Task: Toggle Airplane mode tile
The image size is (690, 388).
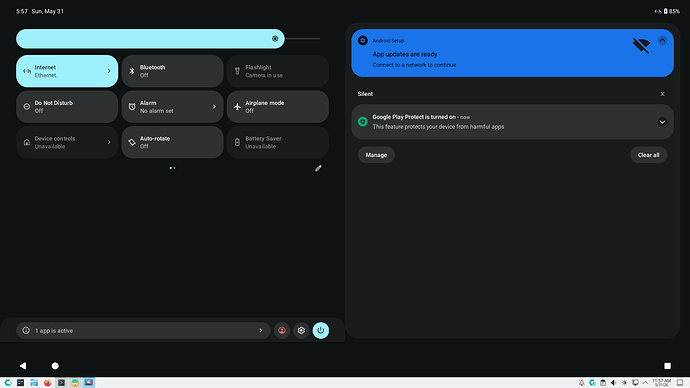Action: click(x=278, y=106)
